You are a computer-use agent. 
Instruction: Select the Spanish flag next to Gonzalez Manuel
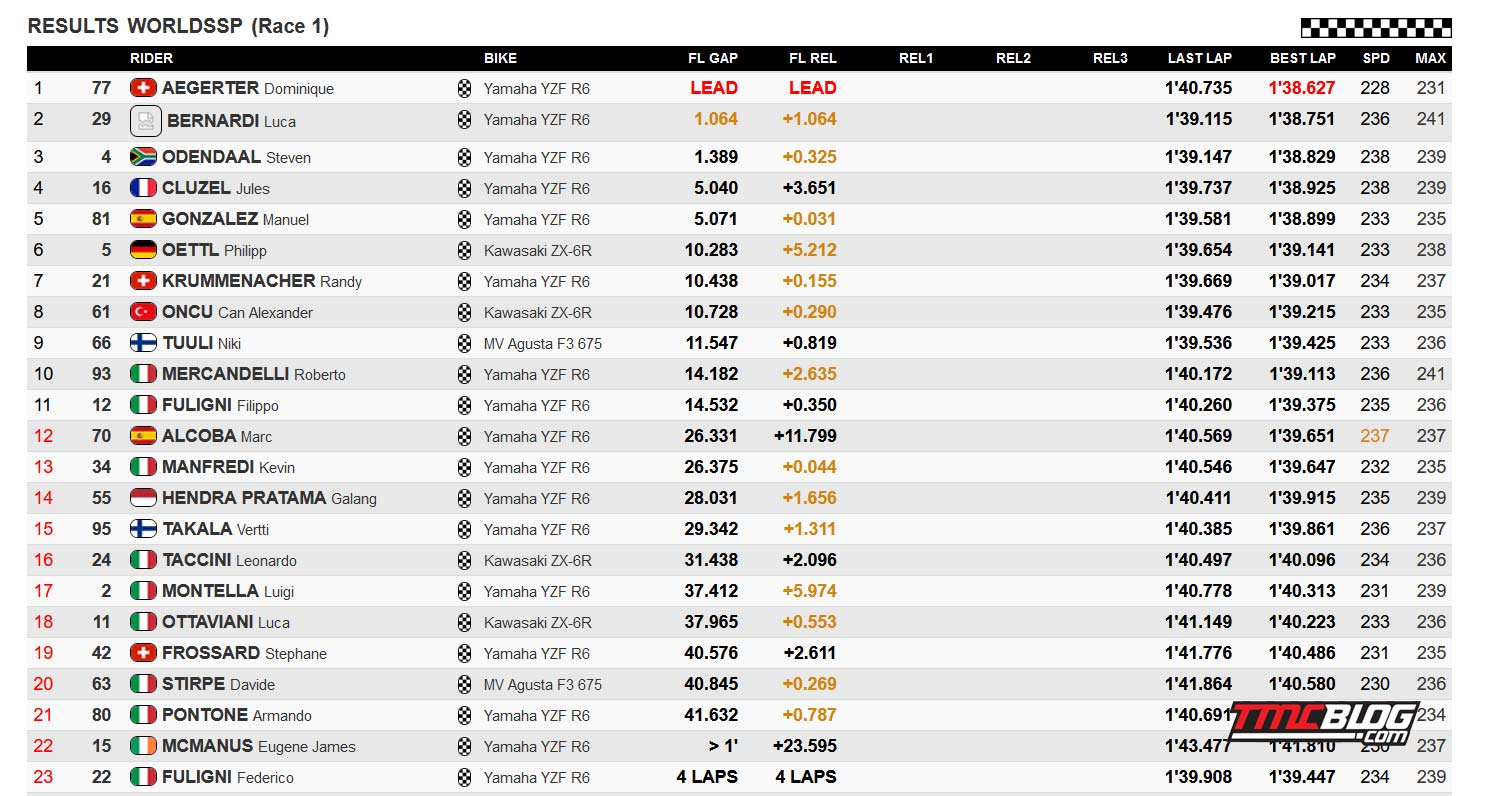click(x=143, y=219)
